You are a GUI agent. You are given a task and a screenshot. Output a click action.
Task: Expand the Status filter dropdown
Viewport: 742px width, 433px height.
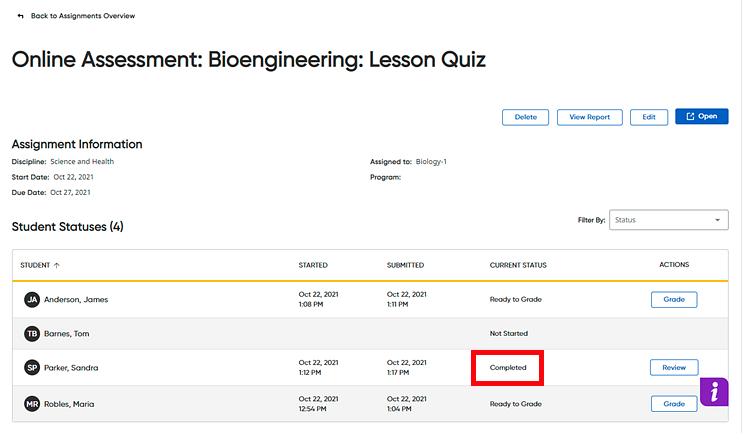tap(669, 220)
